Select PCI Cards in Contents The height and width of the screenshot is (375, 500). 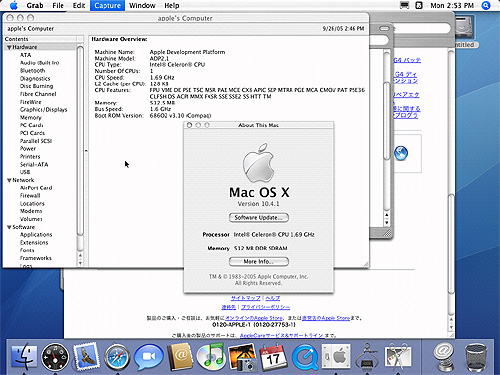[32, 133]
